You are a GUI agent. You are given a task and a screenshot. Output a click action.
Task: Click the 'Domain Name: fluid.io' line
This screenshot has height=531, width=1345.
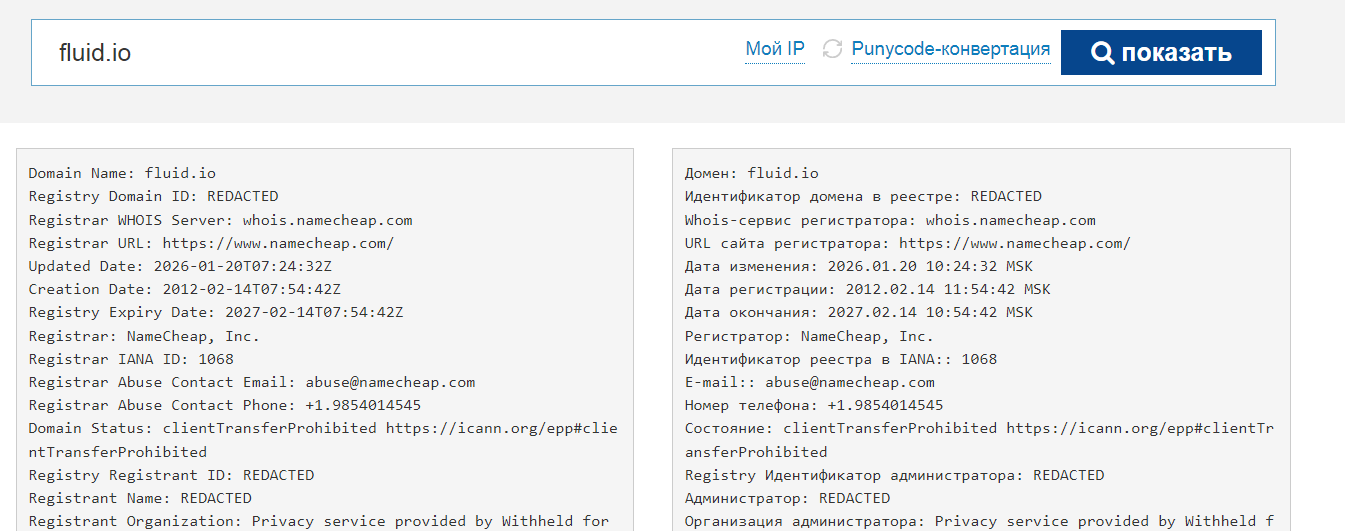[122, 173]
